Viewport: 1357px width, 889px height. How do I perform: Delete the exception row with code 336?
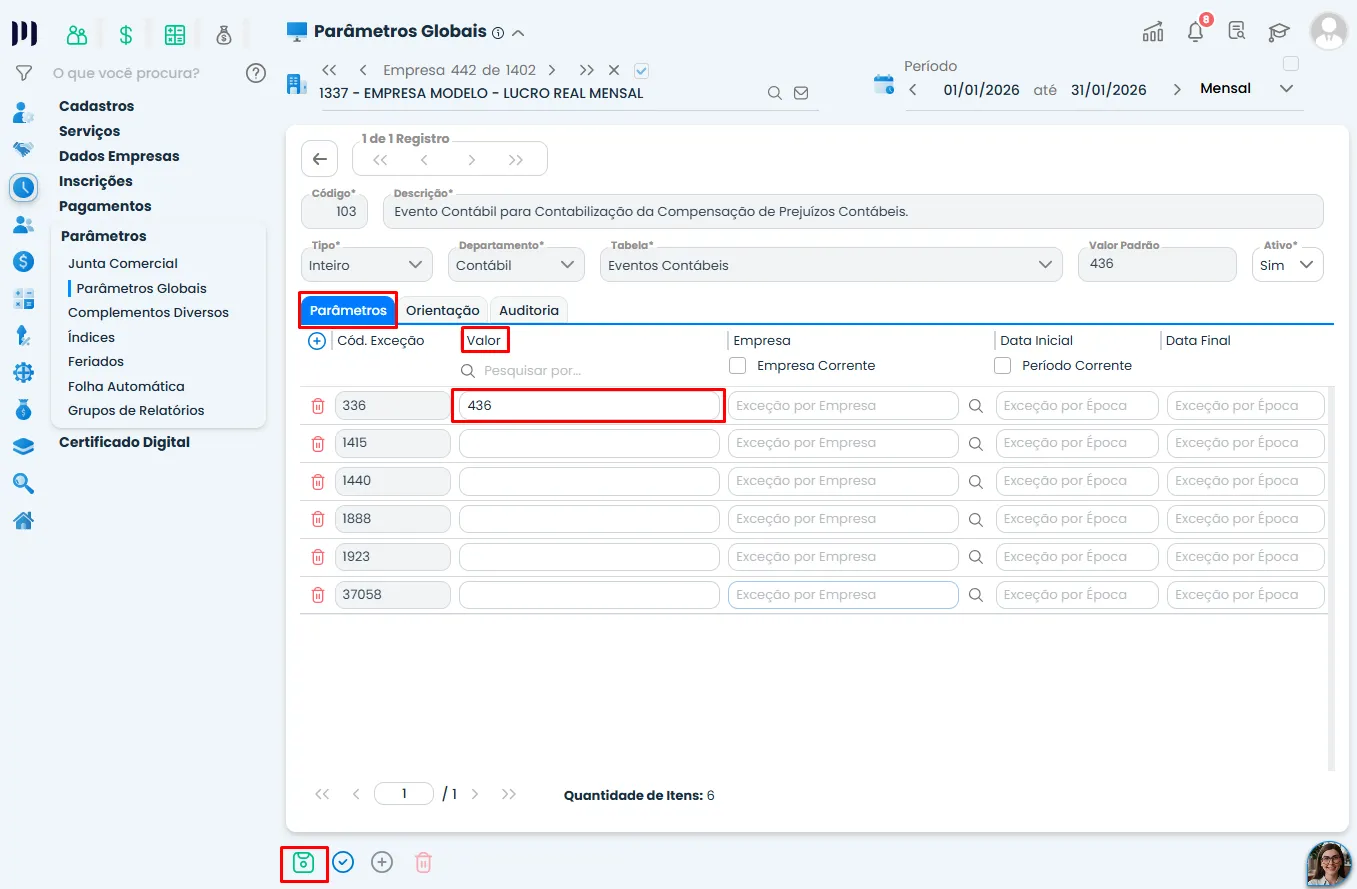point(318,406)
